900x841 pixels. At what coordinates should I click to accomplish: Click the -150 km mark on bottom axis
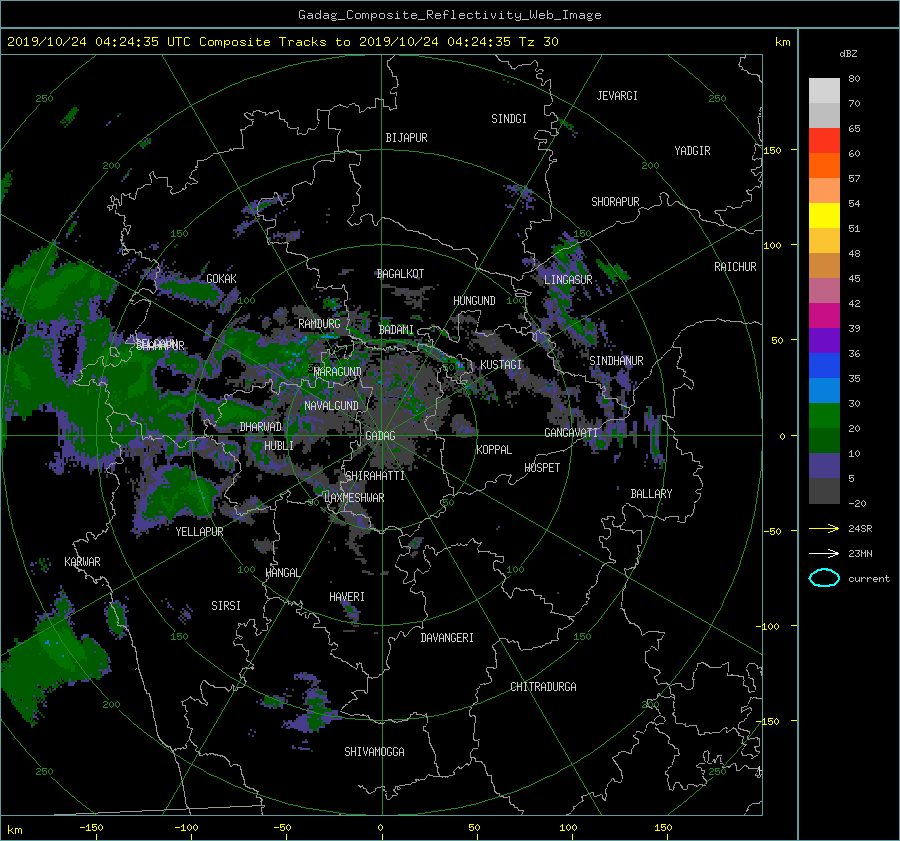click(91, 828)
